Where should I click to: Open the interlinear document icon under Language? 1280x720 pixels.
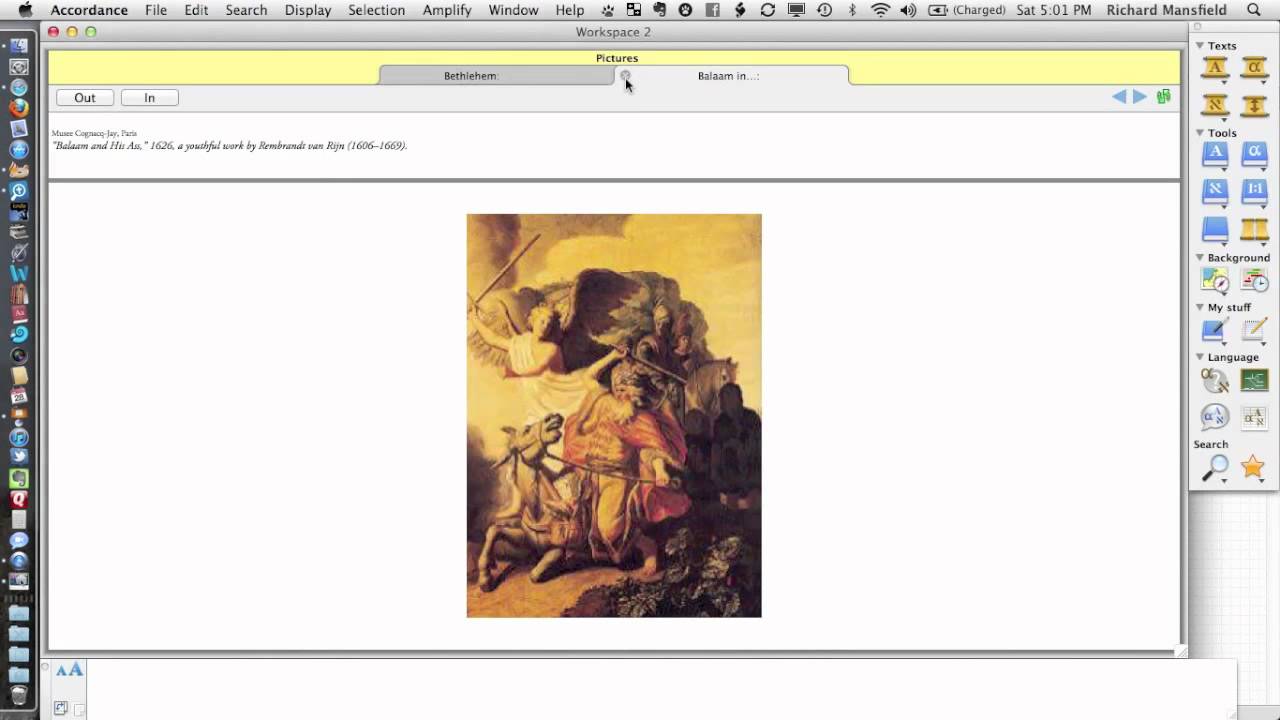1254,416
